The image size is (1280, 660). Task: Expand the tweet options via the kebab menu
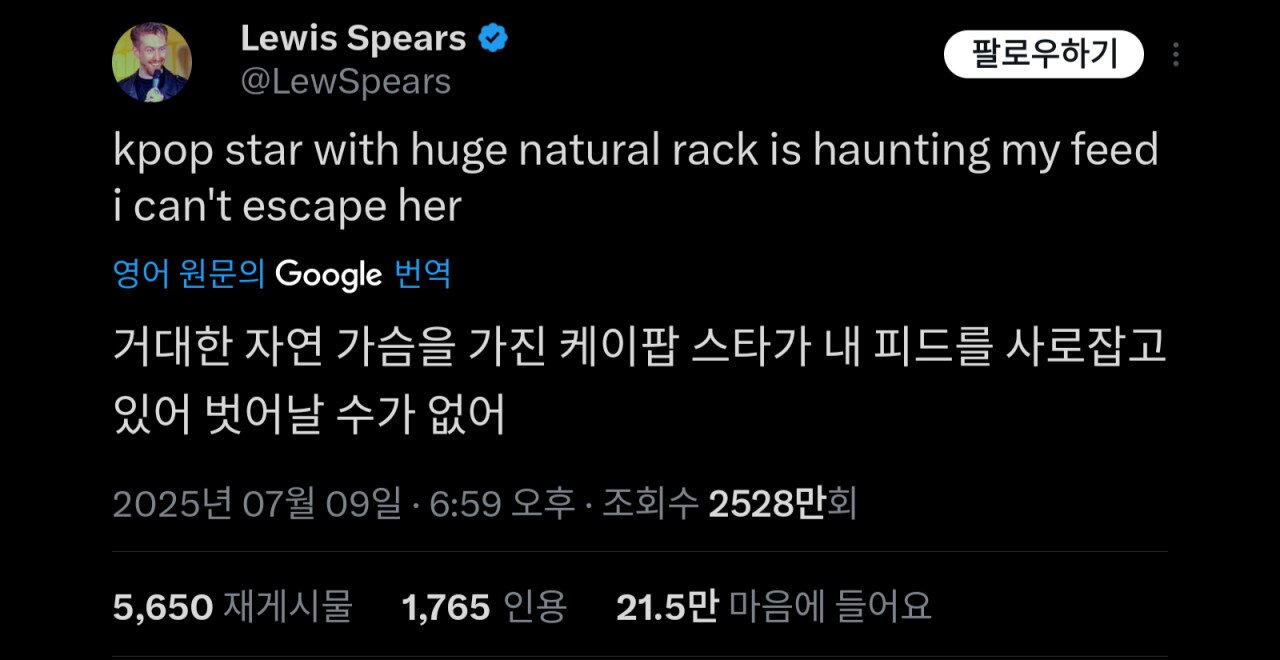[1176, 55]
